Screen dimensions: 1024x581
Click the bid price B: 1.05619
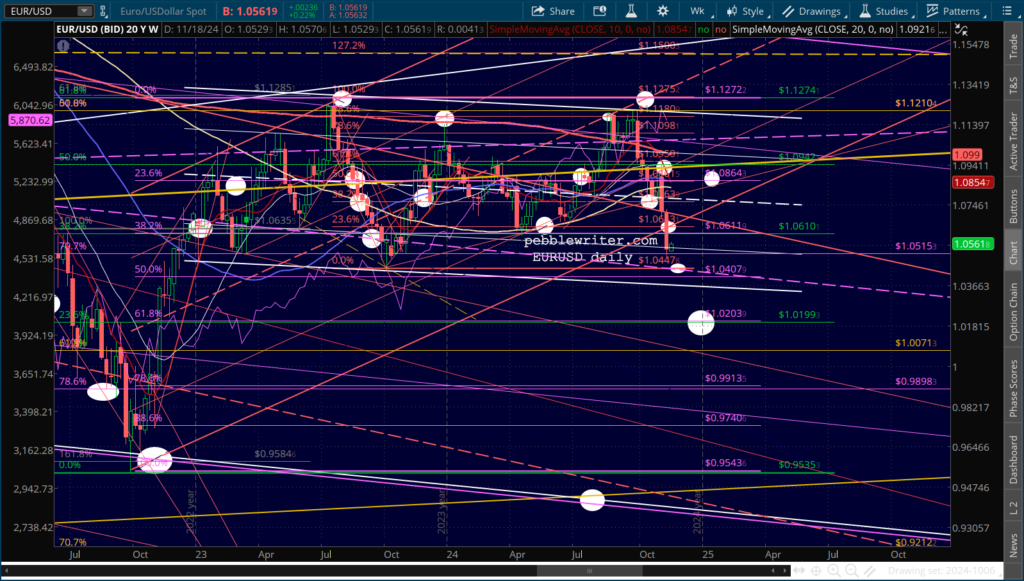[249, 11]
